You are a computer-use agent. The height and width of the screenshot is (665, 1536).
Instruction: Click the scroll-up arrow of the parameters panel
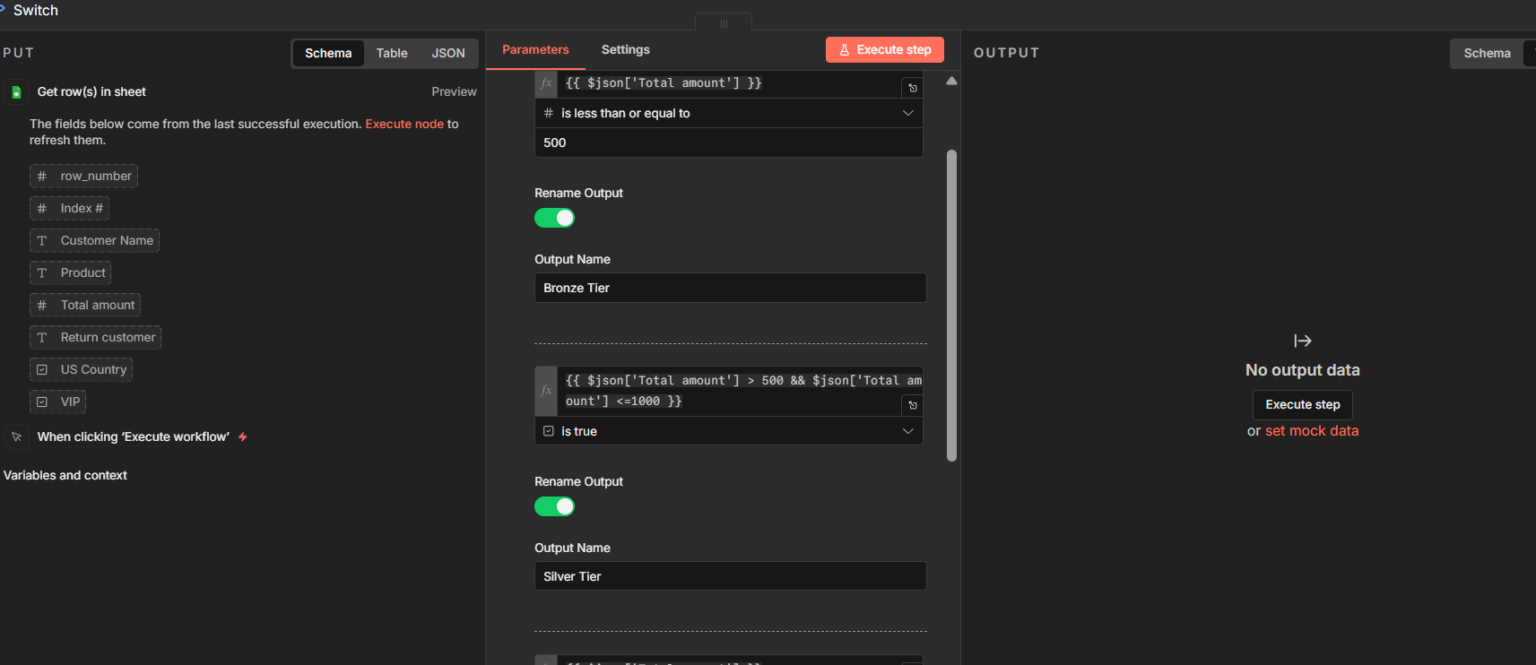(x=951, y=81)
